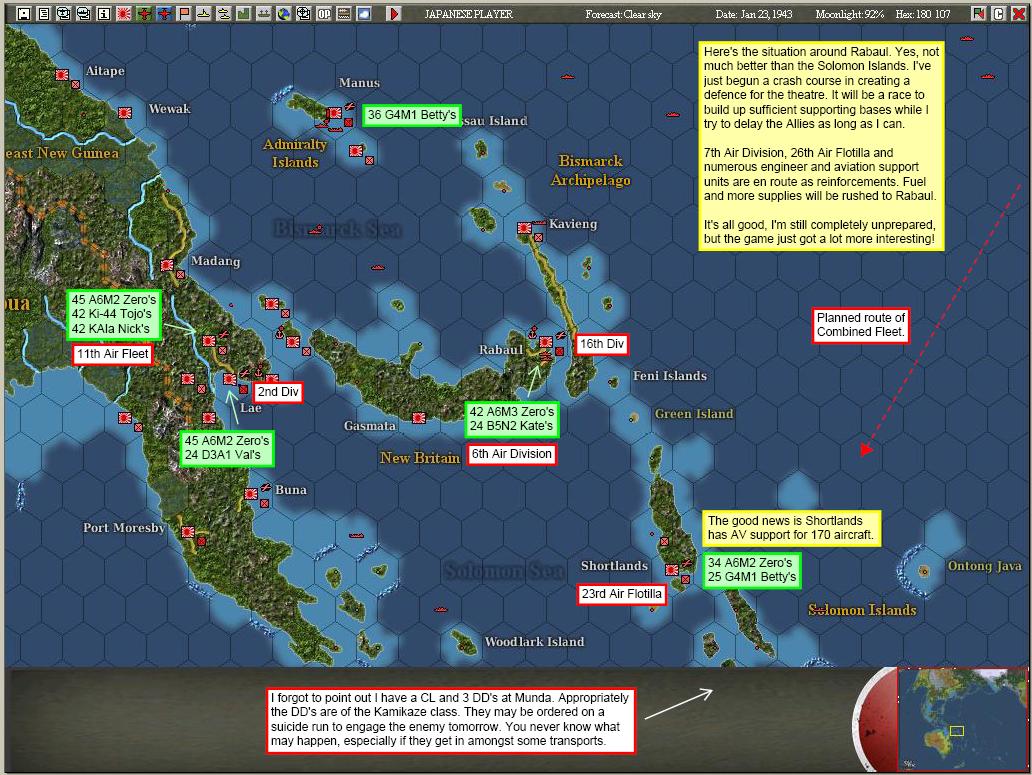Select the Madang base marker
This screenshot has width=1032, height=775.
coord(167,265)
